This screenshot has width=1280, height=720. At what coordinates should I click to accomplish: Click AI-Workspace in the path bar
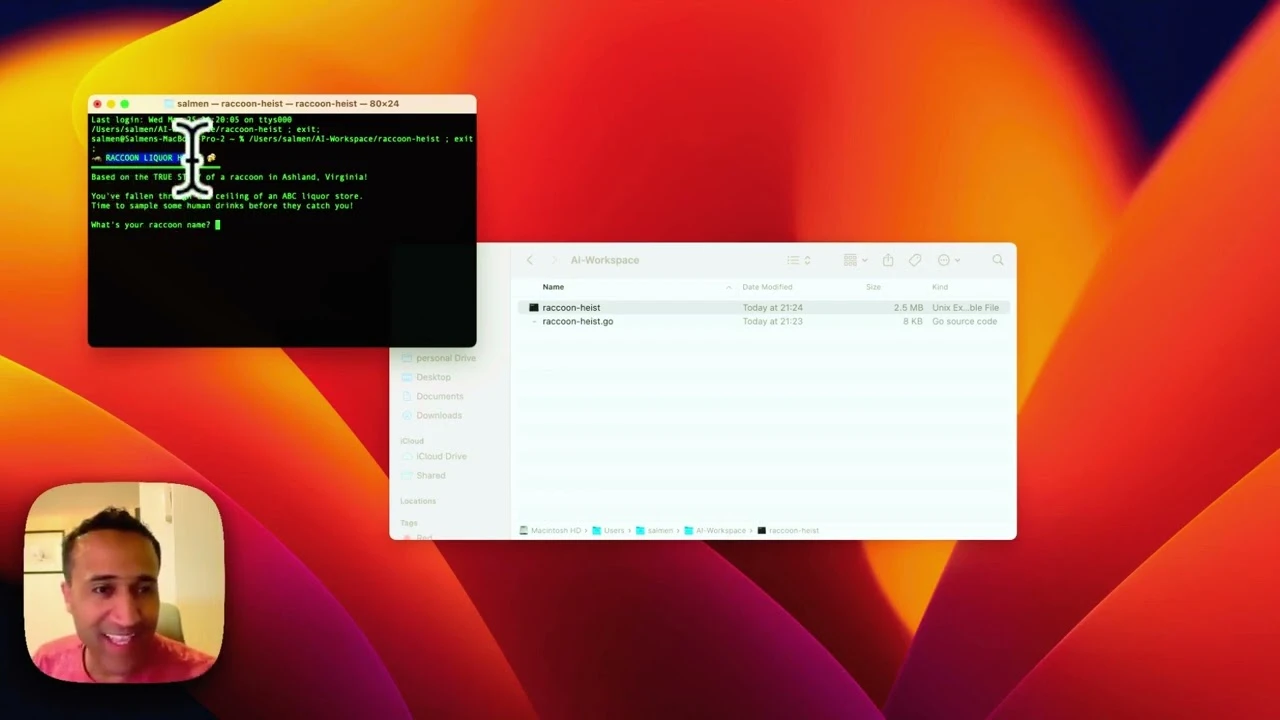coord(721,530)
